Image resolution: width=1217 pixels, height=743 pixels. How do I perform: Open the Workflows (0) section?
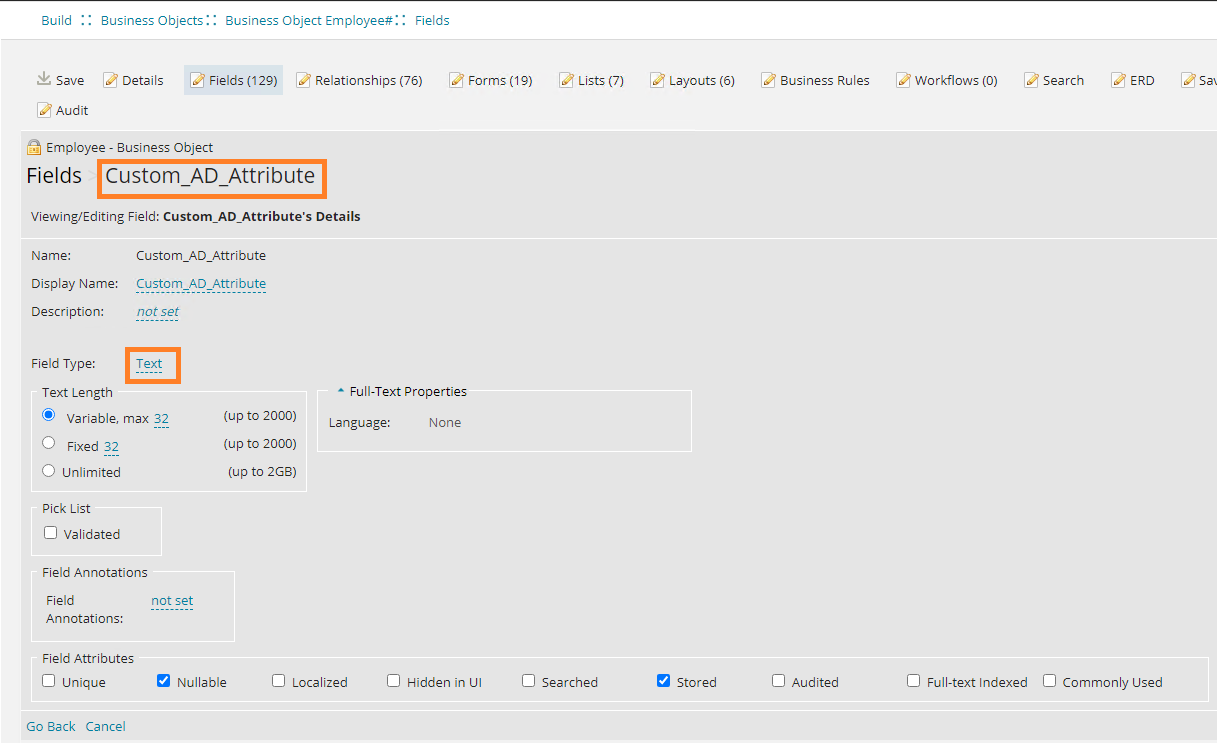pyautogui.click(x=946, y=79)
